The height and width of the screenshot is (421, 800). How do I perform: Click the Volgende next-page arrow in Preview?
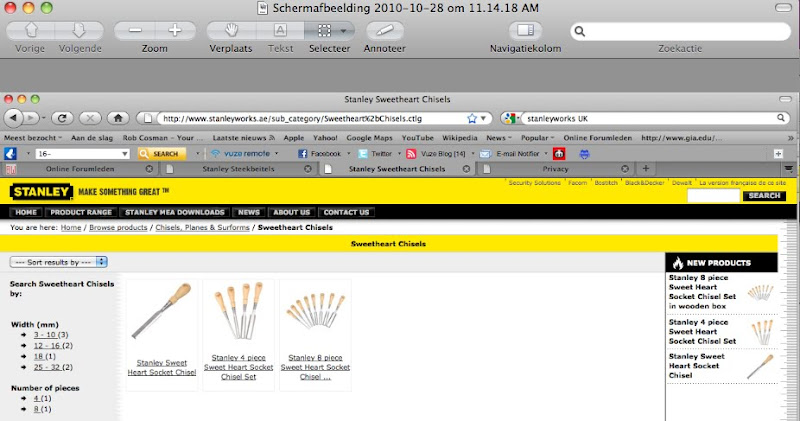pyautogui.click(x=79, y=31)
